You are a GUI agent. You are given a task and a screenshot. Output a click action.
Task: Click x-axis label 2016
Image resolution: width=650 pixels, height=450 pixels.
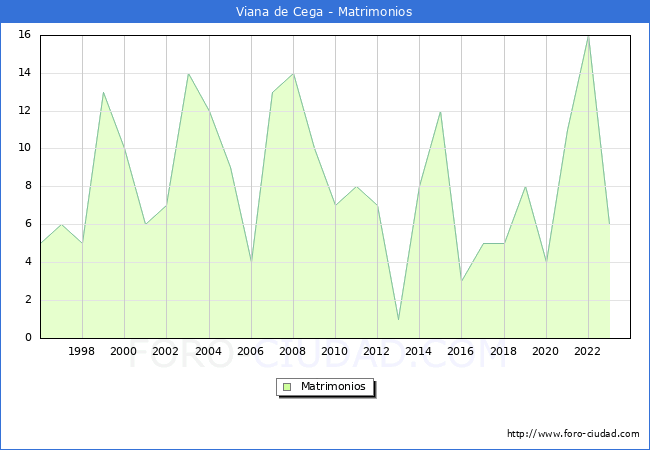click(x=461, y=351)
